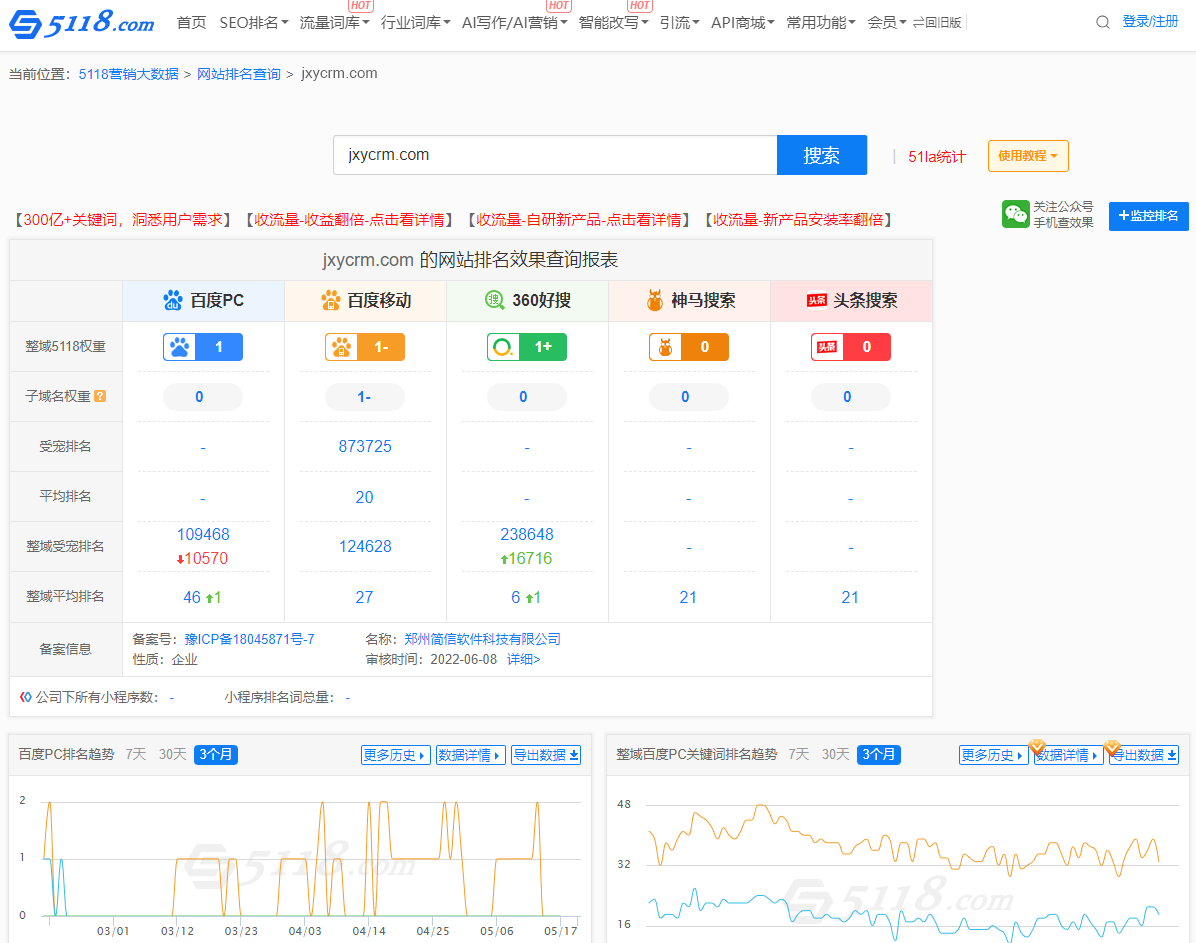This screenshot has width=1196, height=943.
Task: Open the 流量词库 dropdown menu
Action: (x=334, y=23)
